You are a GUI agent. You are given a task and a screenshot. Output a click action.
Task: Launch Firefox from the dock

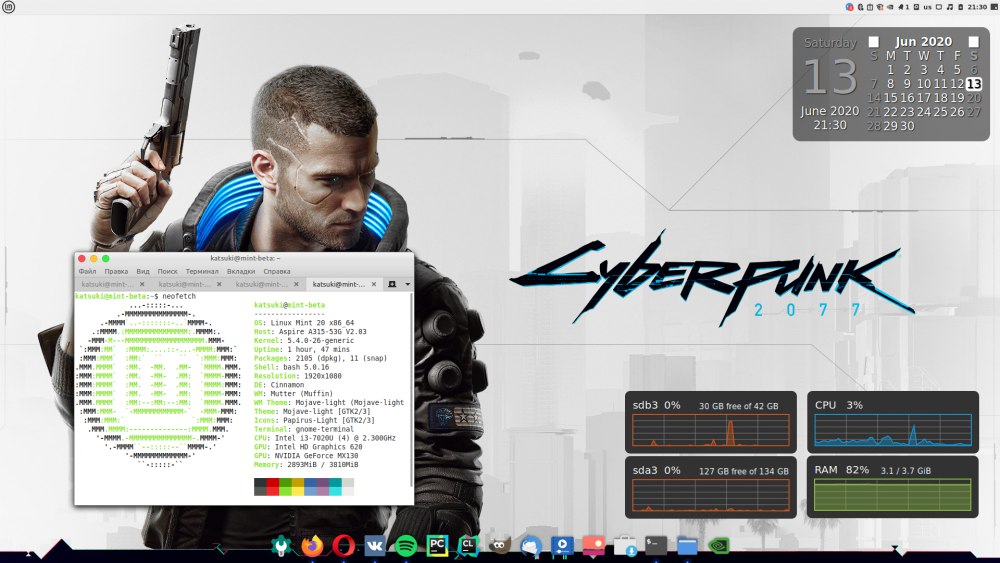(312, 546)
